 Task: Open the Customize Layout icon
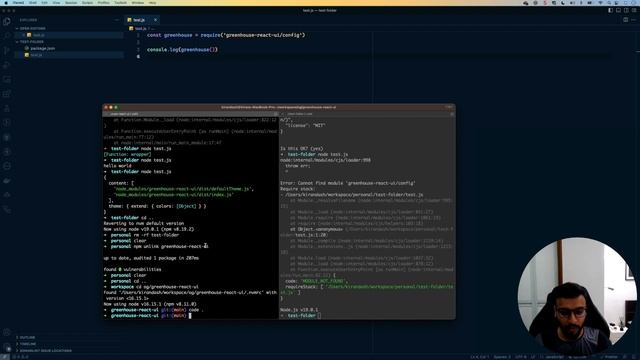point(633,10)
